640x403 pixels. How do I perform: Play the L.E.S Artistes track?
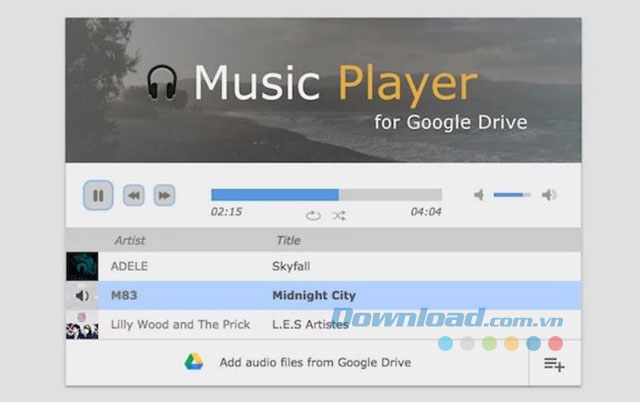pyautogui.click(x=310, y=325)
